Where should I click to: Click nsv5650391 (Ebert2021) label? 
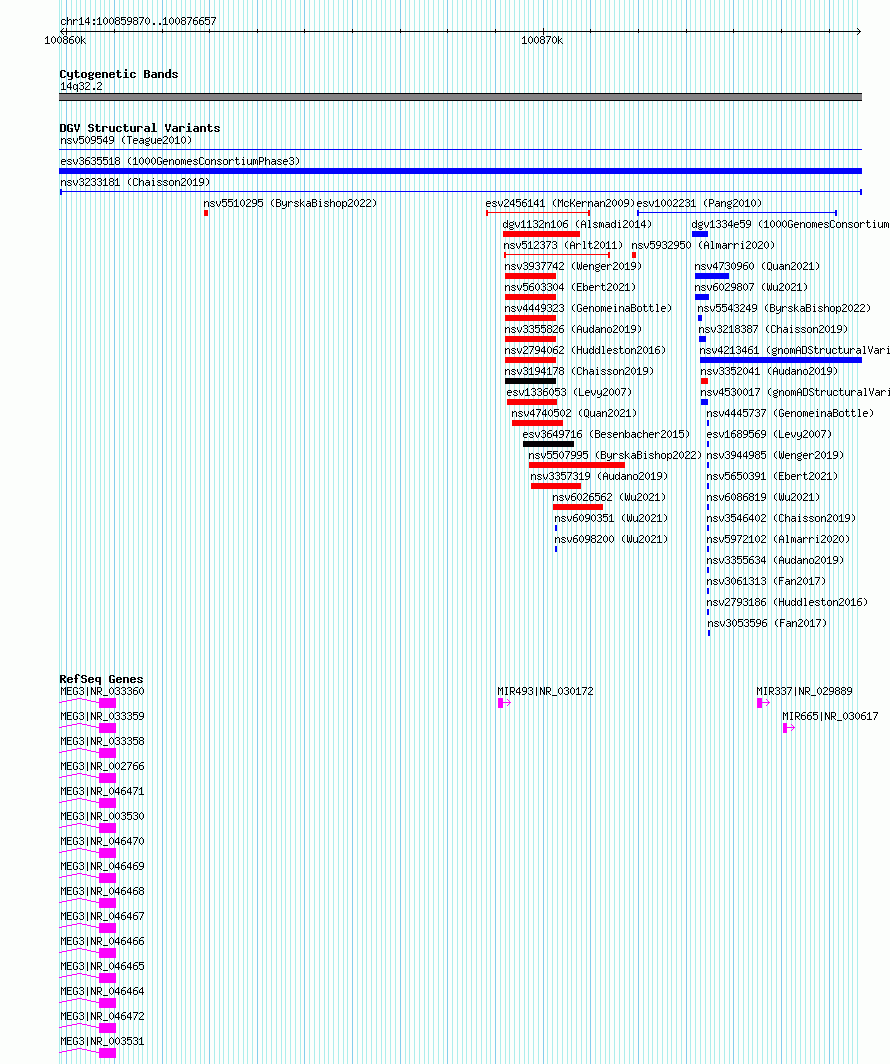[772, 476]
